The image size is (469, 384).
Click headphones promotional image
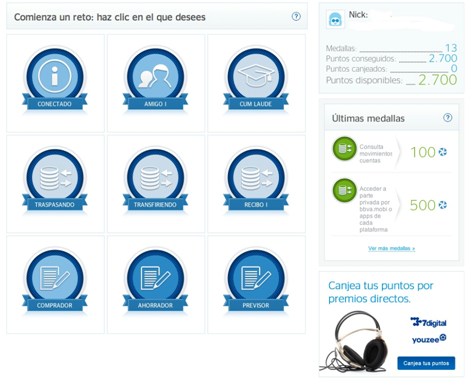pos(355,342)
